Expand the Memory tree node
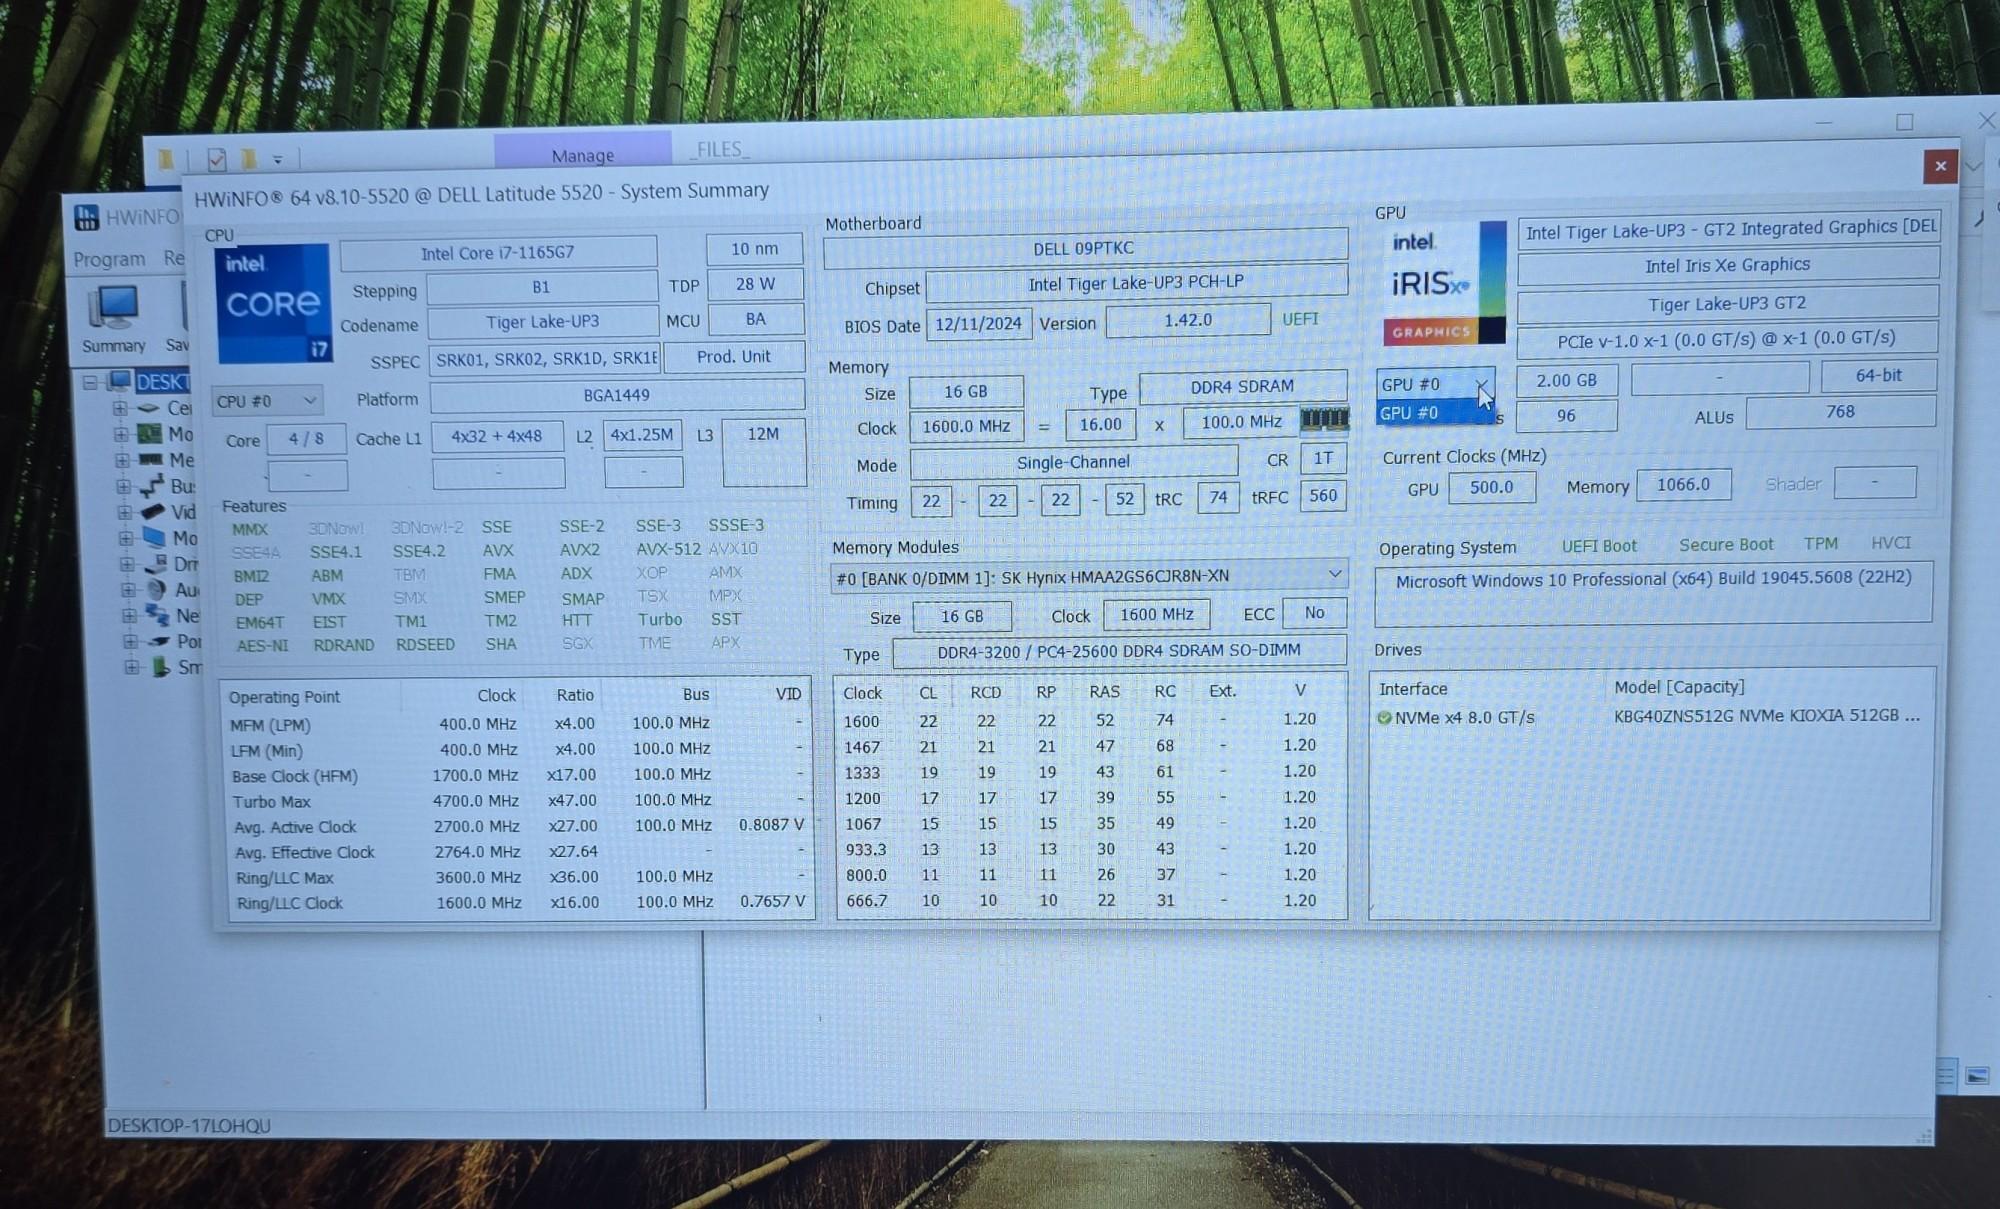 [122, 460]
